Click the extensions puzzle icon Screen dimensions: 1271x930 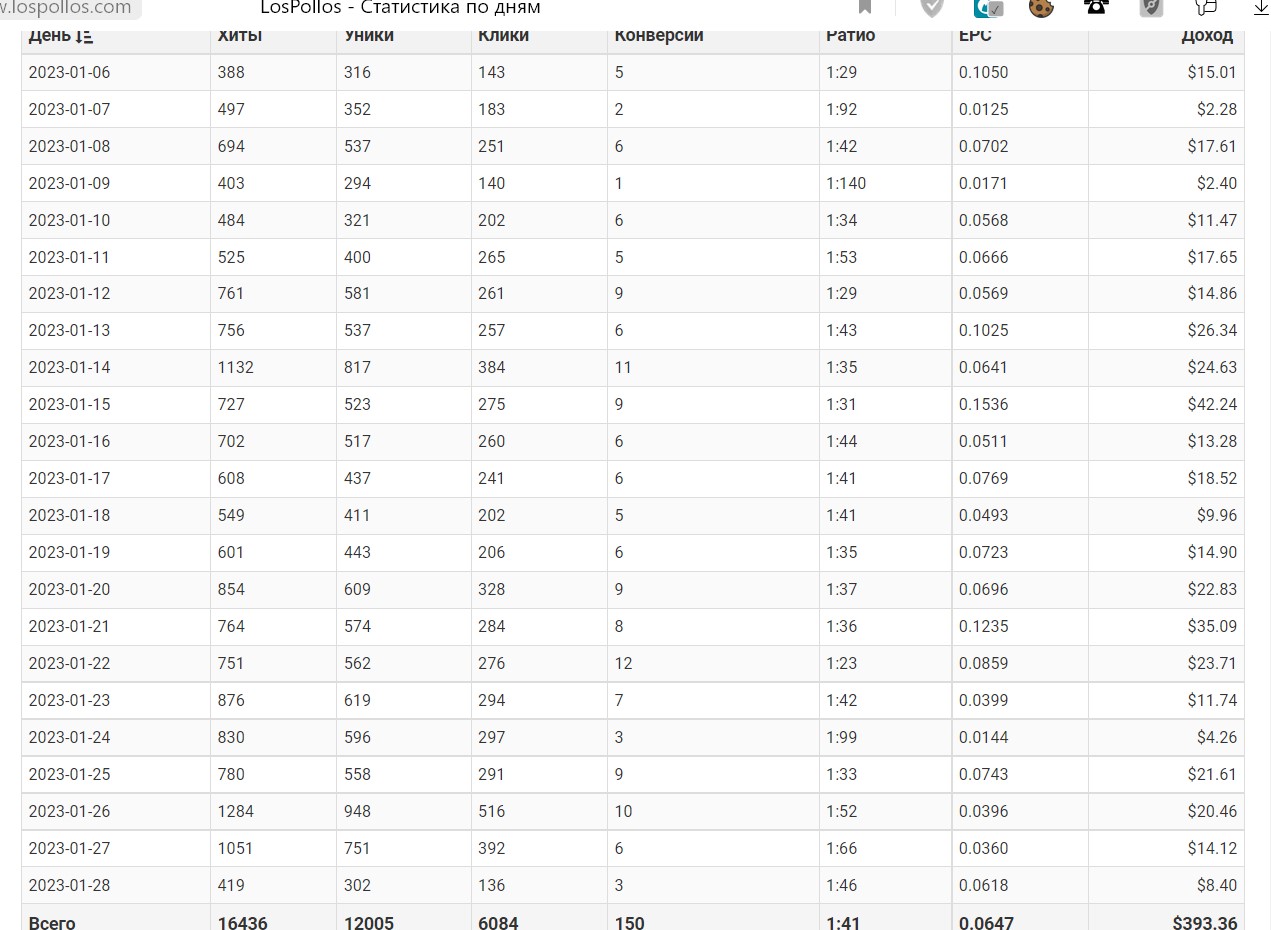[1206, 7]
